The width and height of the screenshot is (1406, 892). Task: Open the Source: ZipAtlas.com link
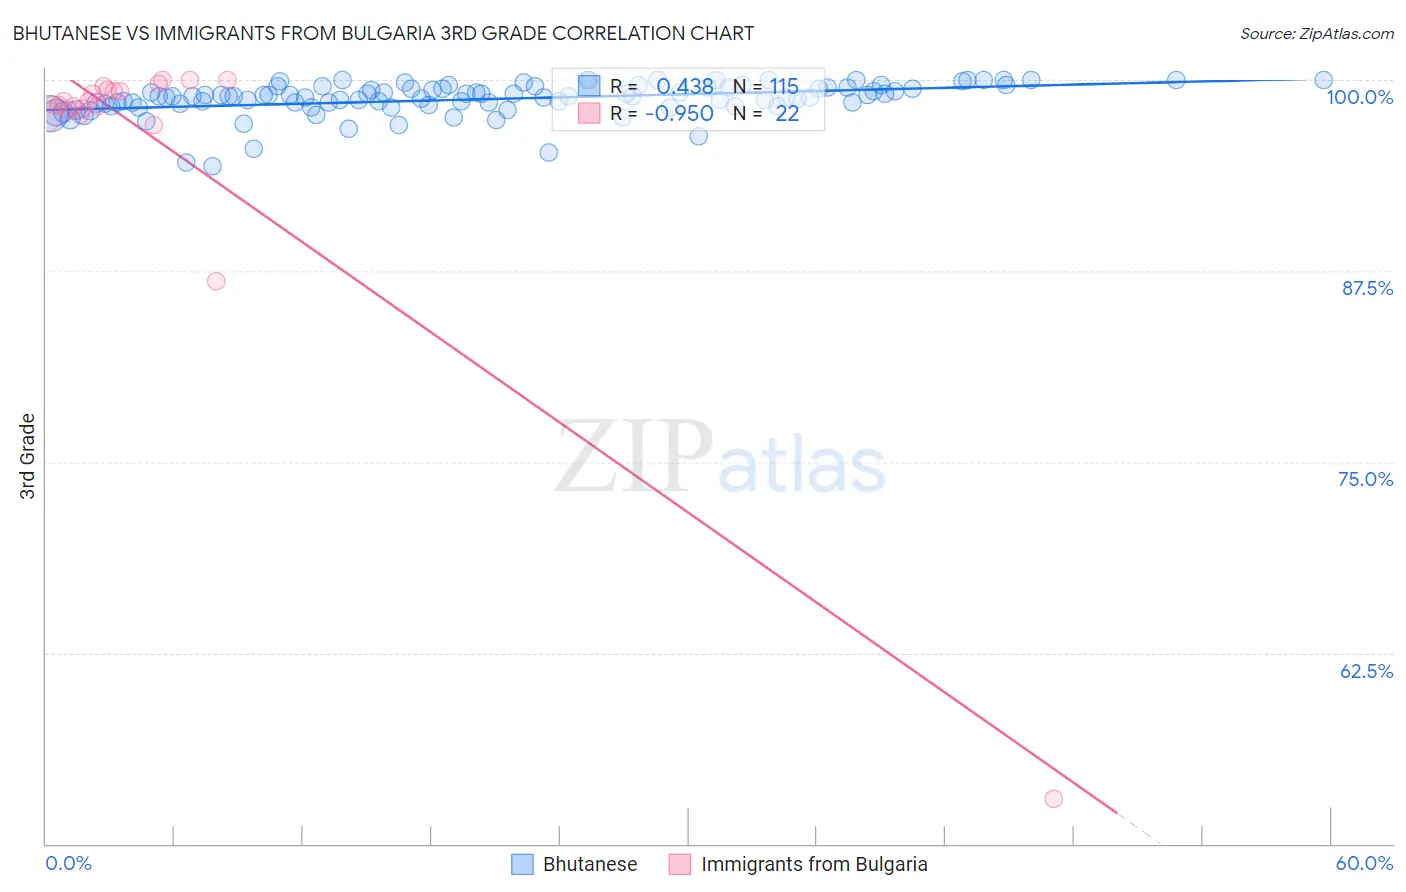point(1317,33)
